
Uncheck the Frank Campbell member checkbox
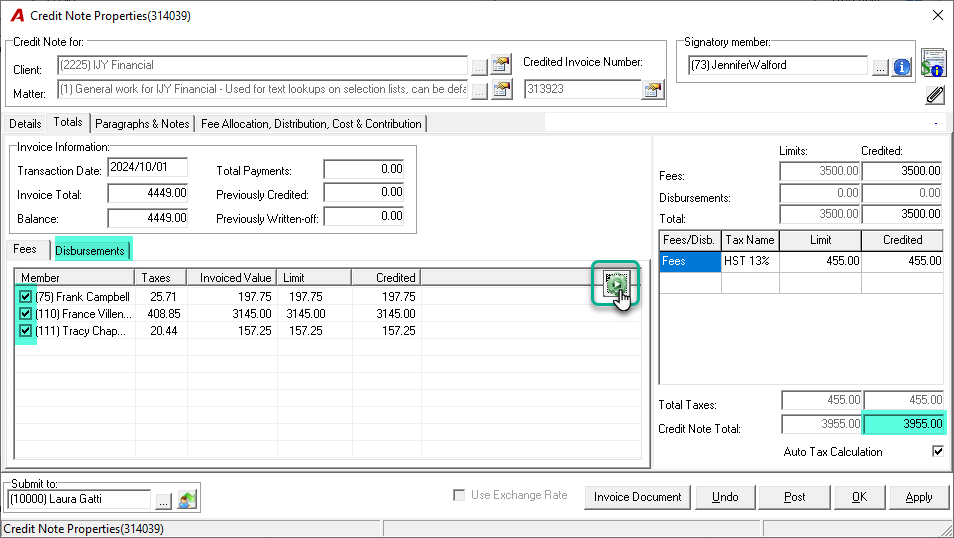pos(25,296)
